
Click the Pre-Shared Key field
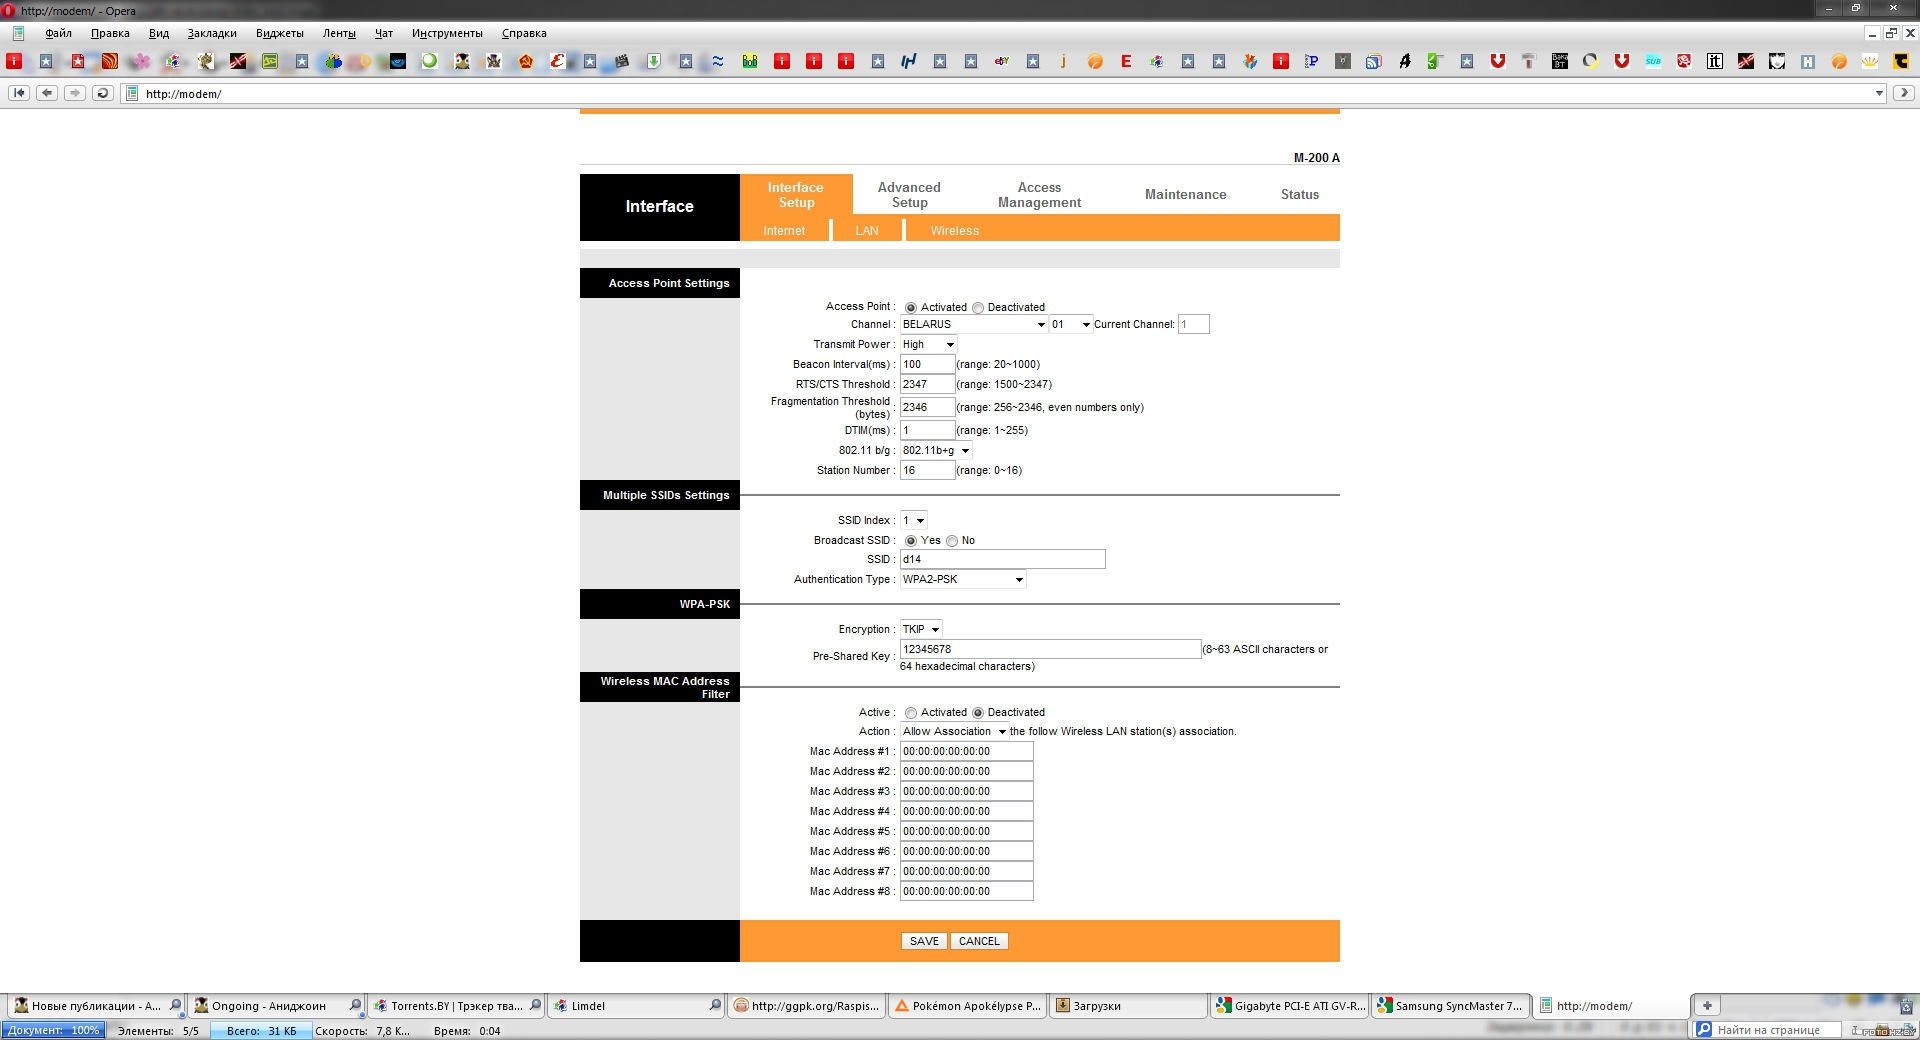click(x=1050, y=649)
